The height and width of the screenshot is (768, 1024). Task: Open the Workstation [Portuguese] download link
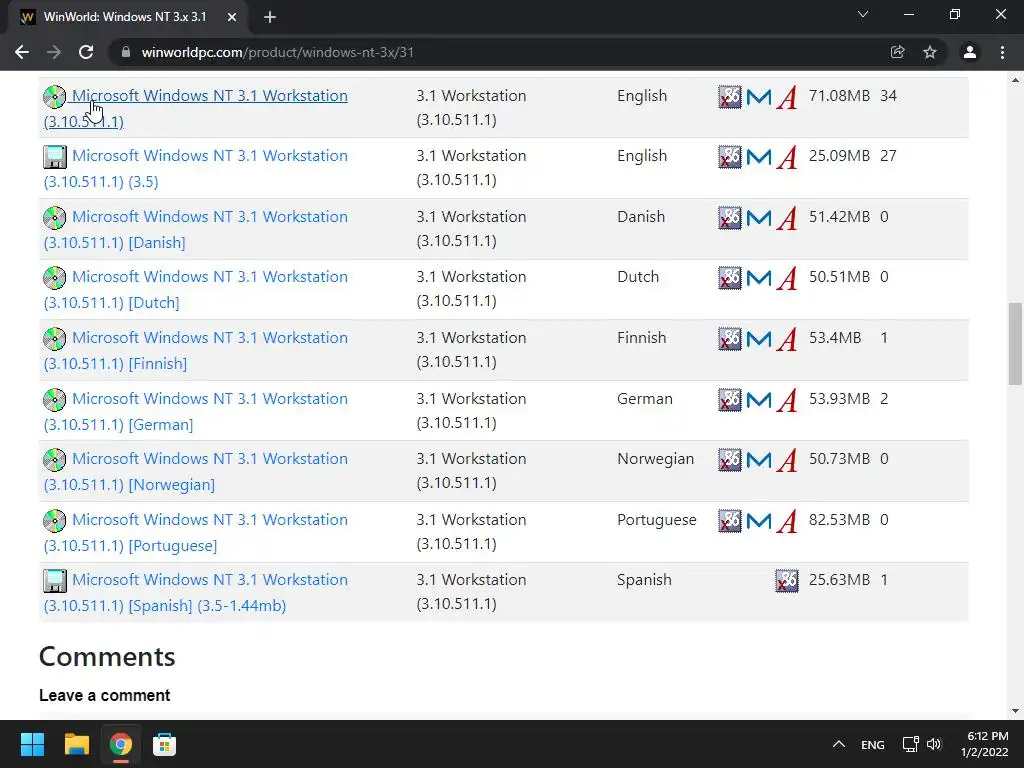coord(195,532)
